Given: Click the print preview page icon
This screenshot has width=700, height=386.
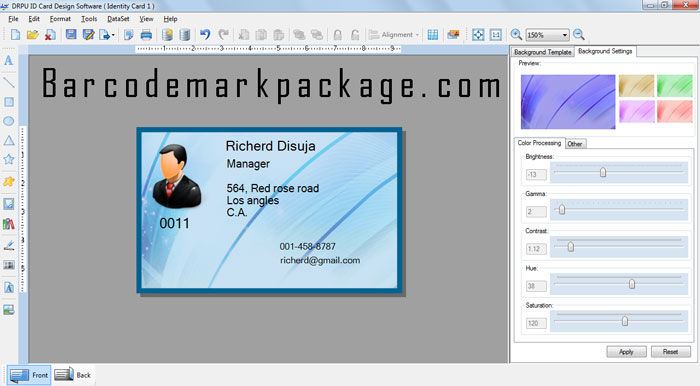Looking at the screenshot, I should click(x=129, y=35).
